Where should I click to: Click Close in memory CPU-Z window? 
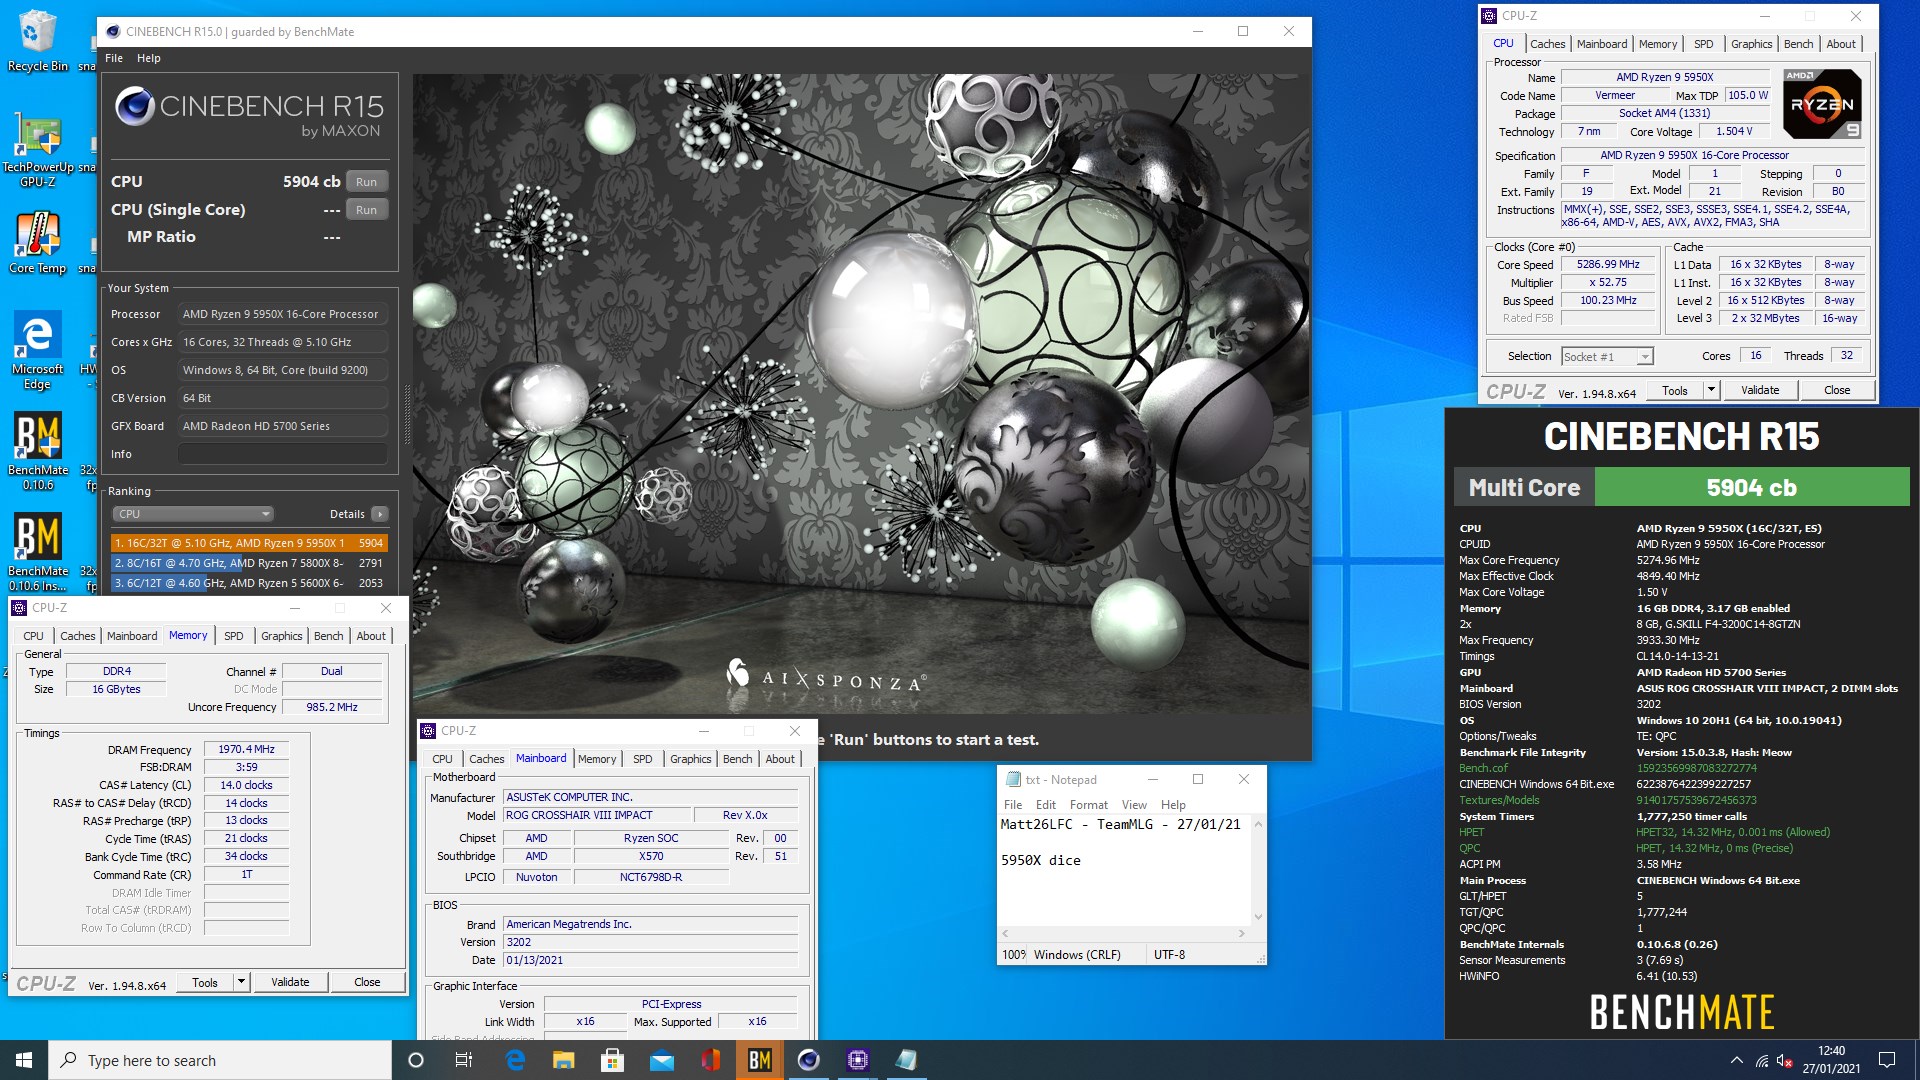coord(367,982)
